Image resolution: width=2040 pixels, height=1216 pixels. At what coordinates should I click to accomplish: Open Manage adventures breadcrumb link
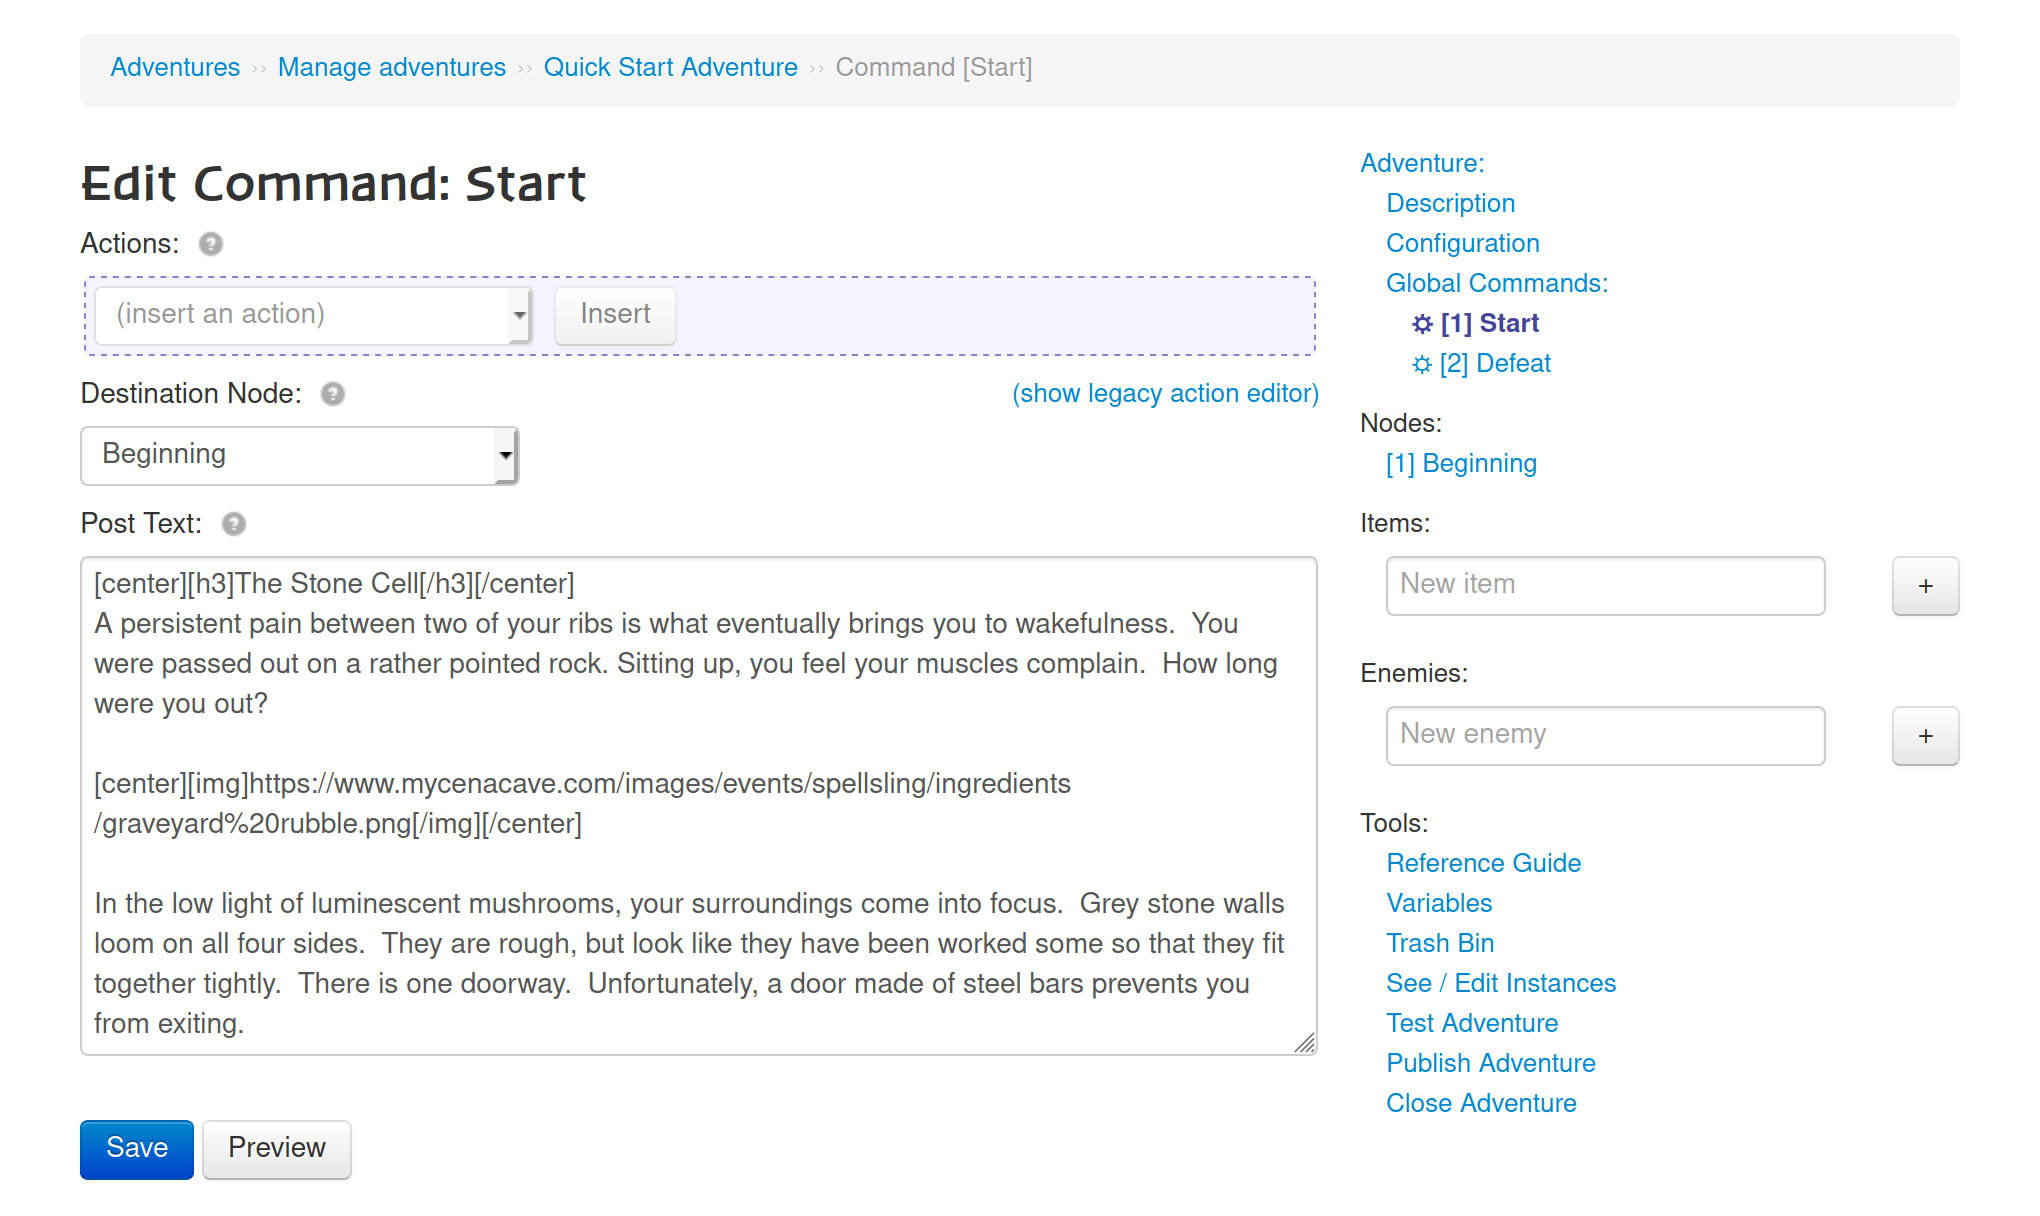click(x=392, y=67)
